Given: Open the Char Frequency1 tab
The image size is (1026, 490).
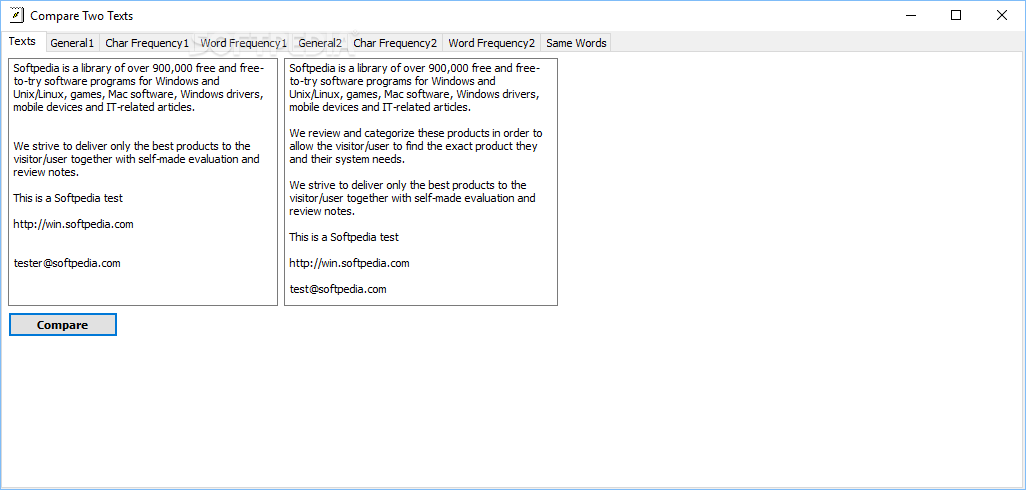Looking at the screenshot, I should pos(147,43).
